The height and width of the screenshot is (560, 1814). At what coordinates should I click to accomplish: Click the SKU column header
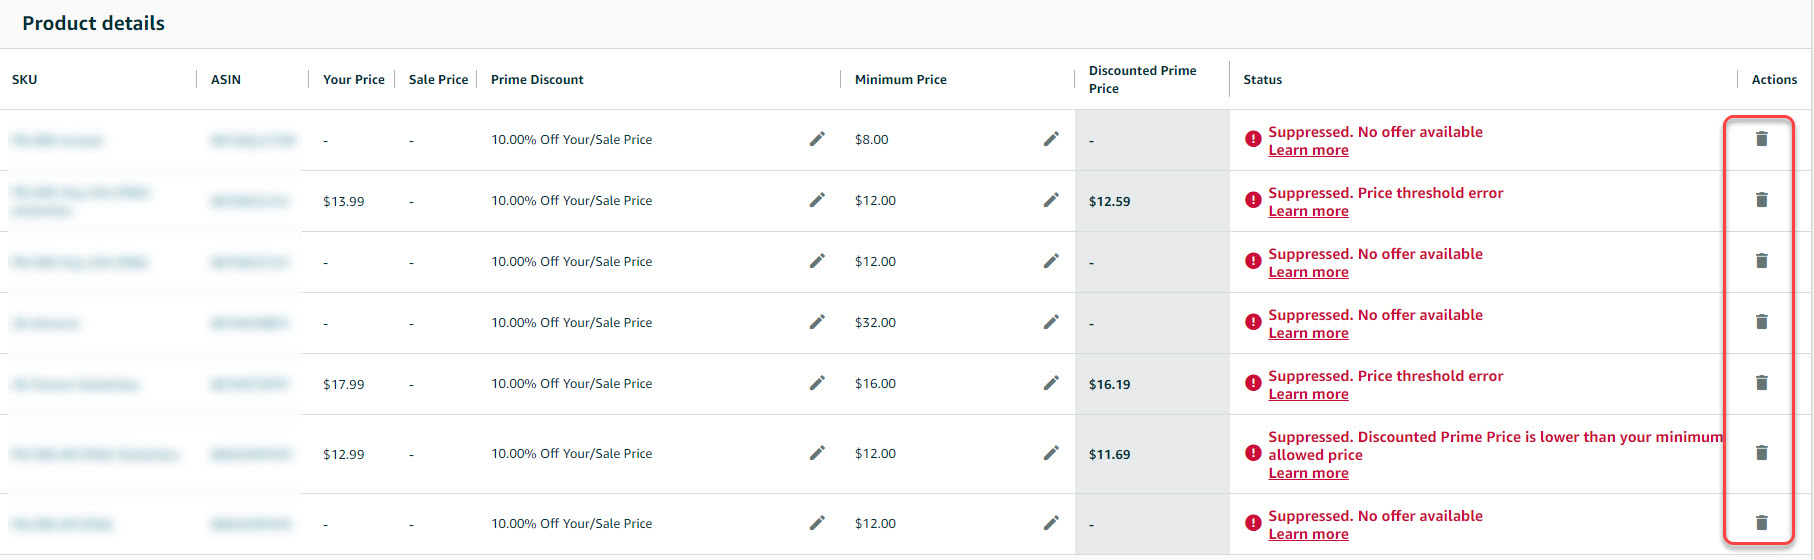(25, 80)
